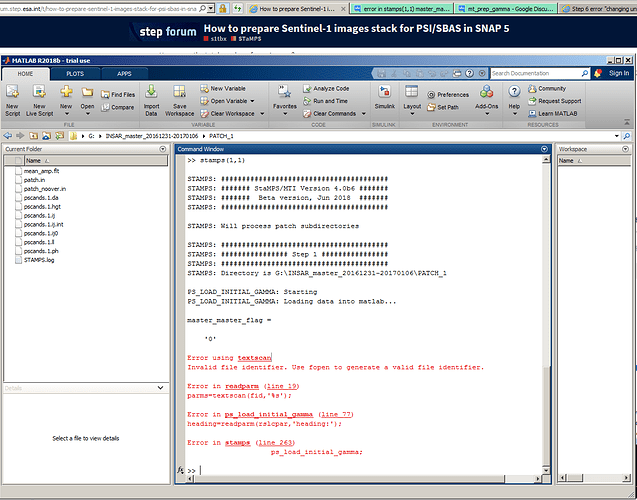This screenshot has width=637, height=500.
Task: Click Sign In
Action: click(x=618, y=74)
